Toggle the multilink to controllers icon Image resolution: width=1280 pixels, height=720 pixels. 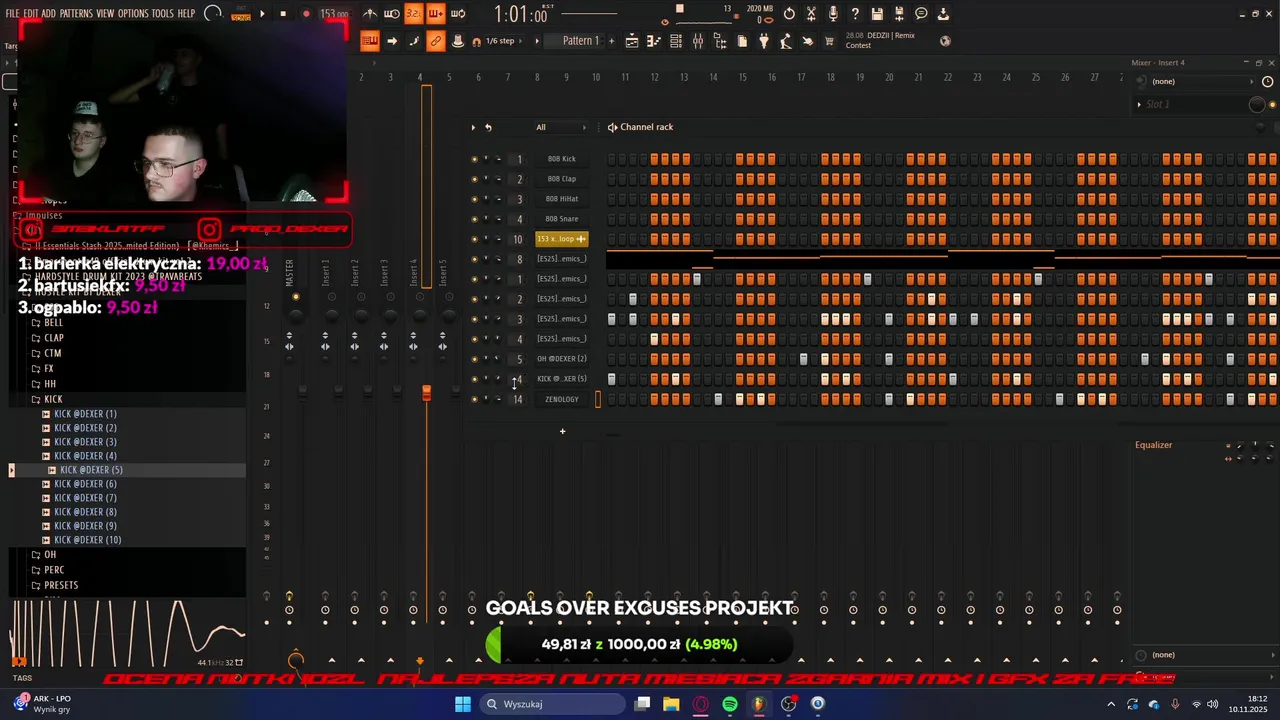click(435, 41)
